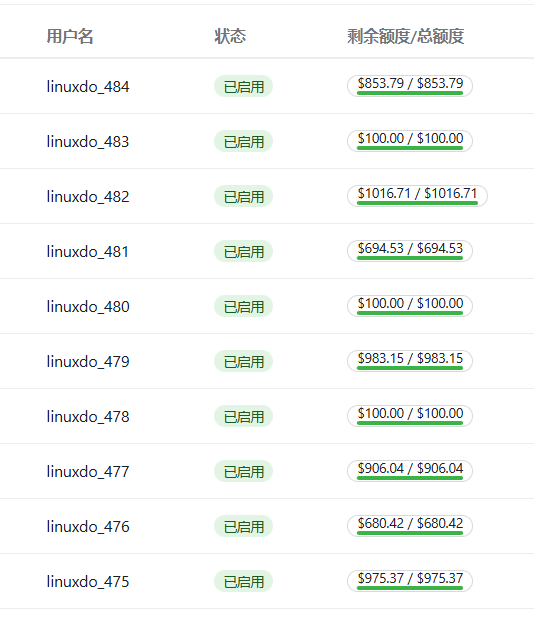Click the 已启用 status tag for linuxdo_483
The image size is (534, 623).
point(244,141)
